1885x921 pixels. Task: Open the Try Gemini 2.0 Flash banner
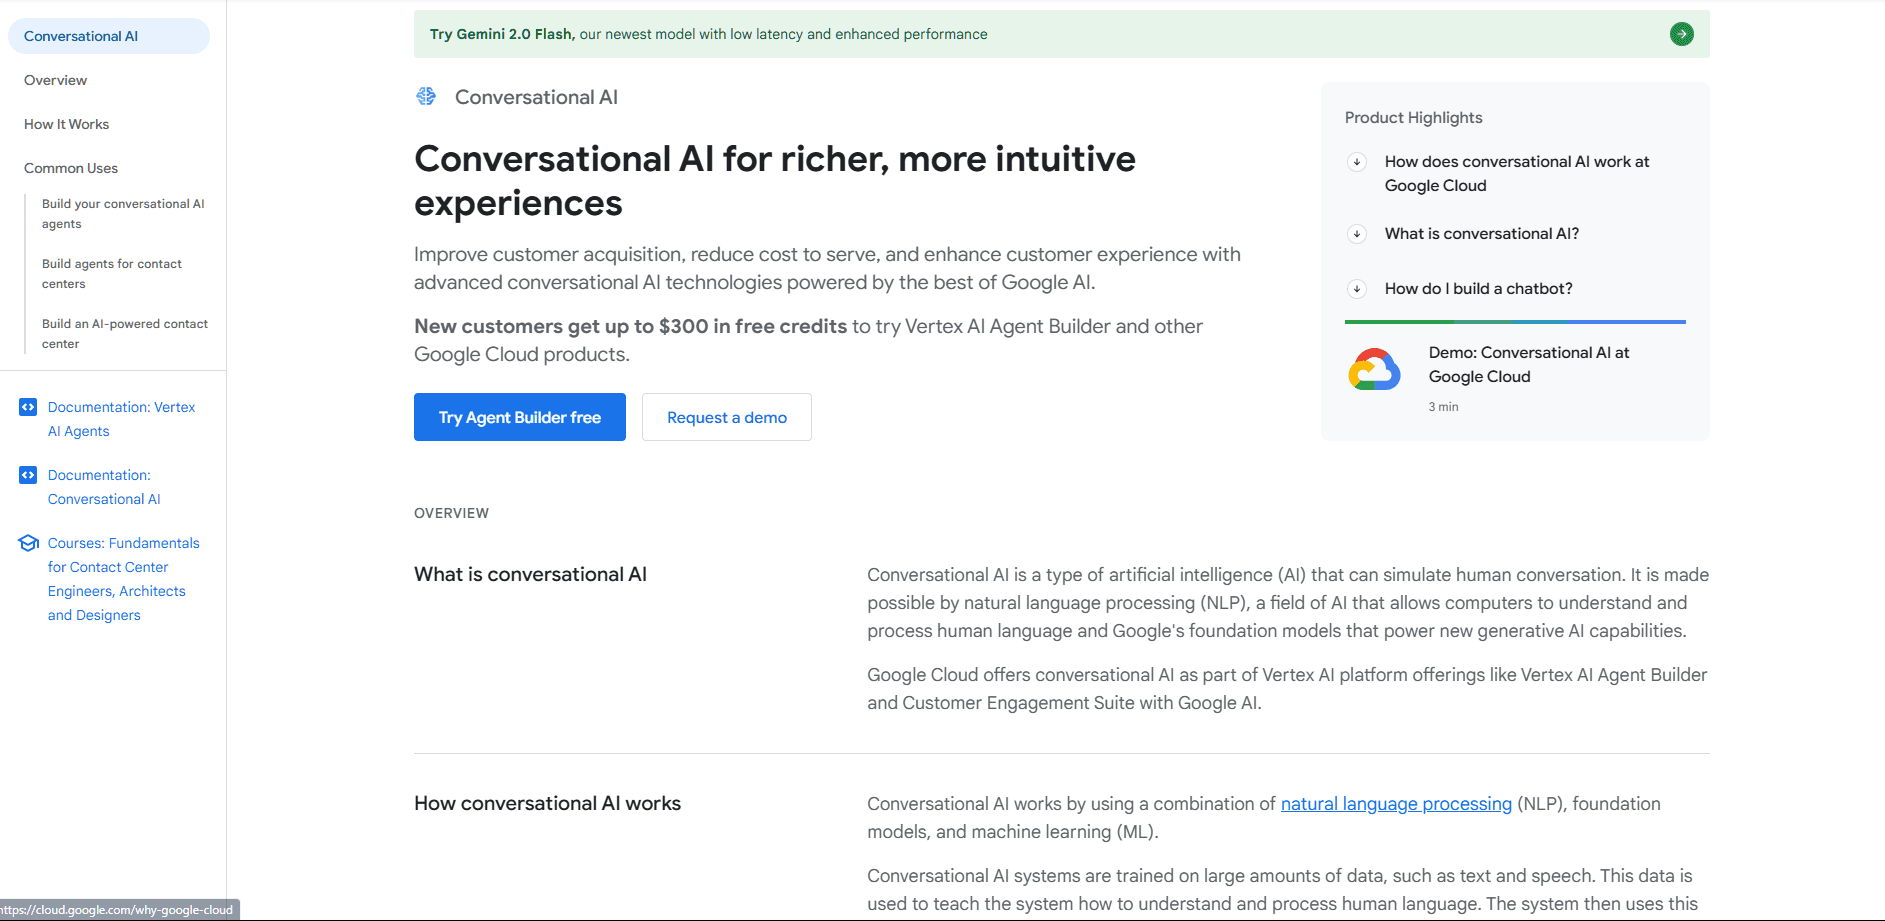coord(1062,34)
